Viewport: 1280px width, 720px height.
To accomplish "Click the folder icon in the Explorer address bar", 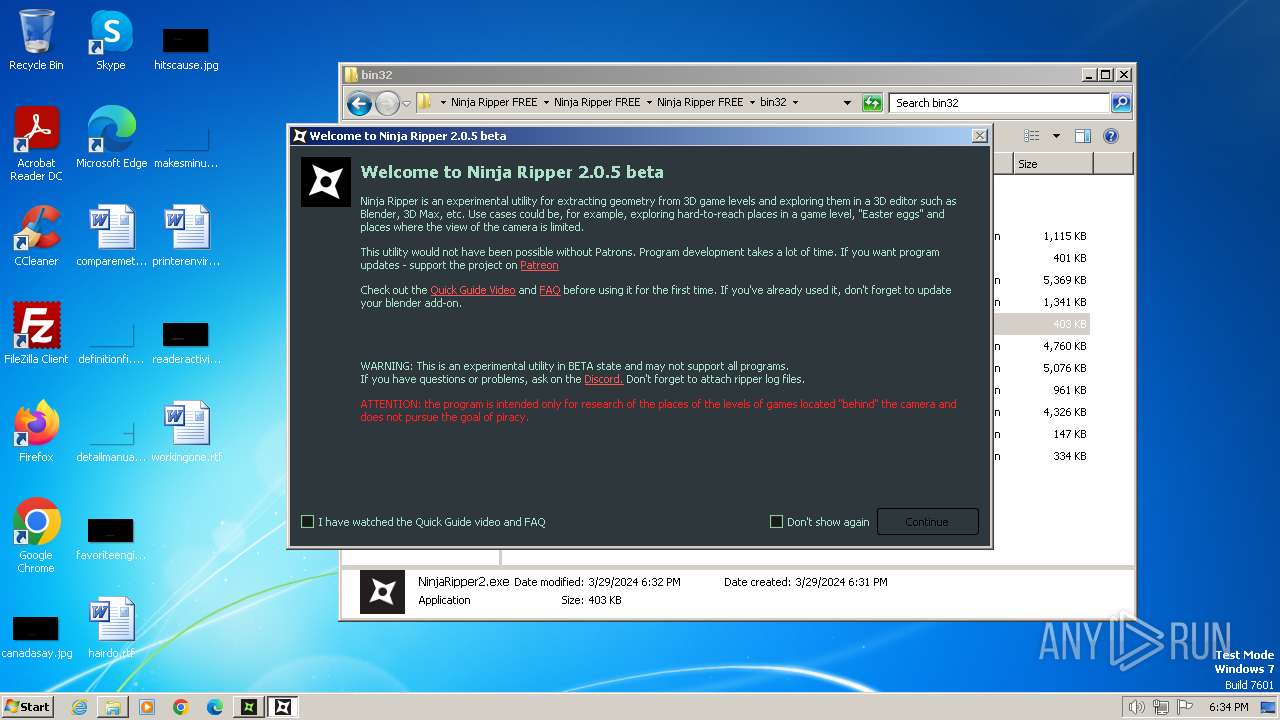I will point(424,102).
